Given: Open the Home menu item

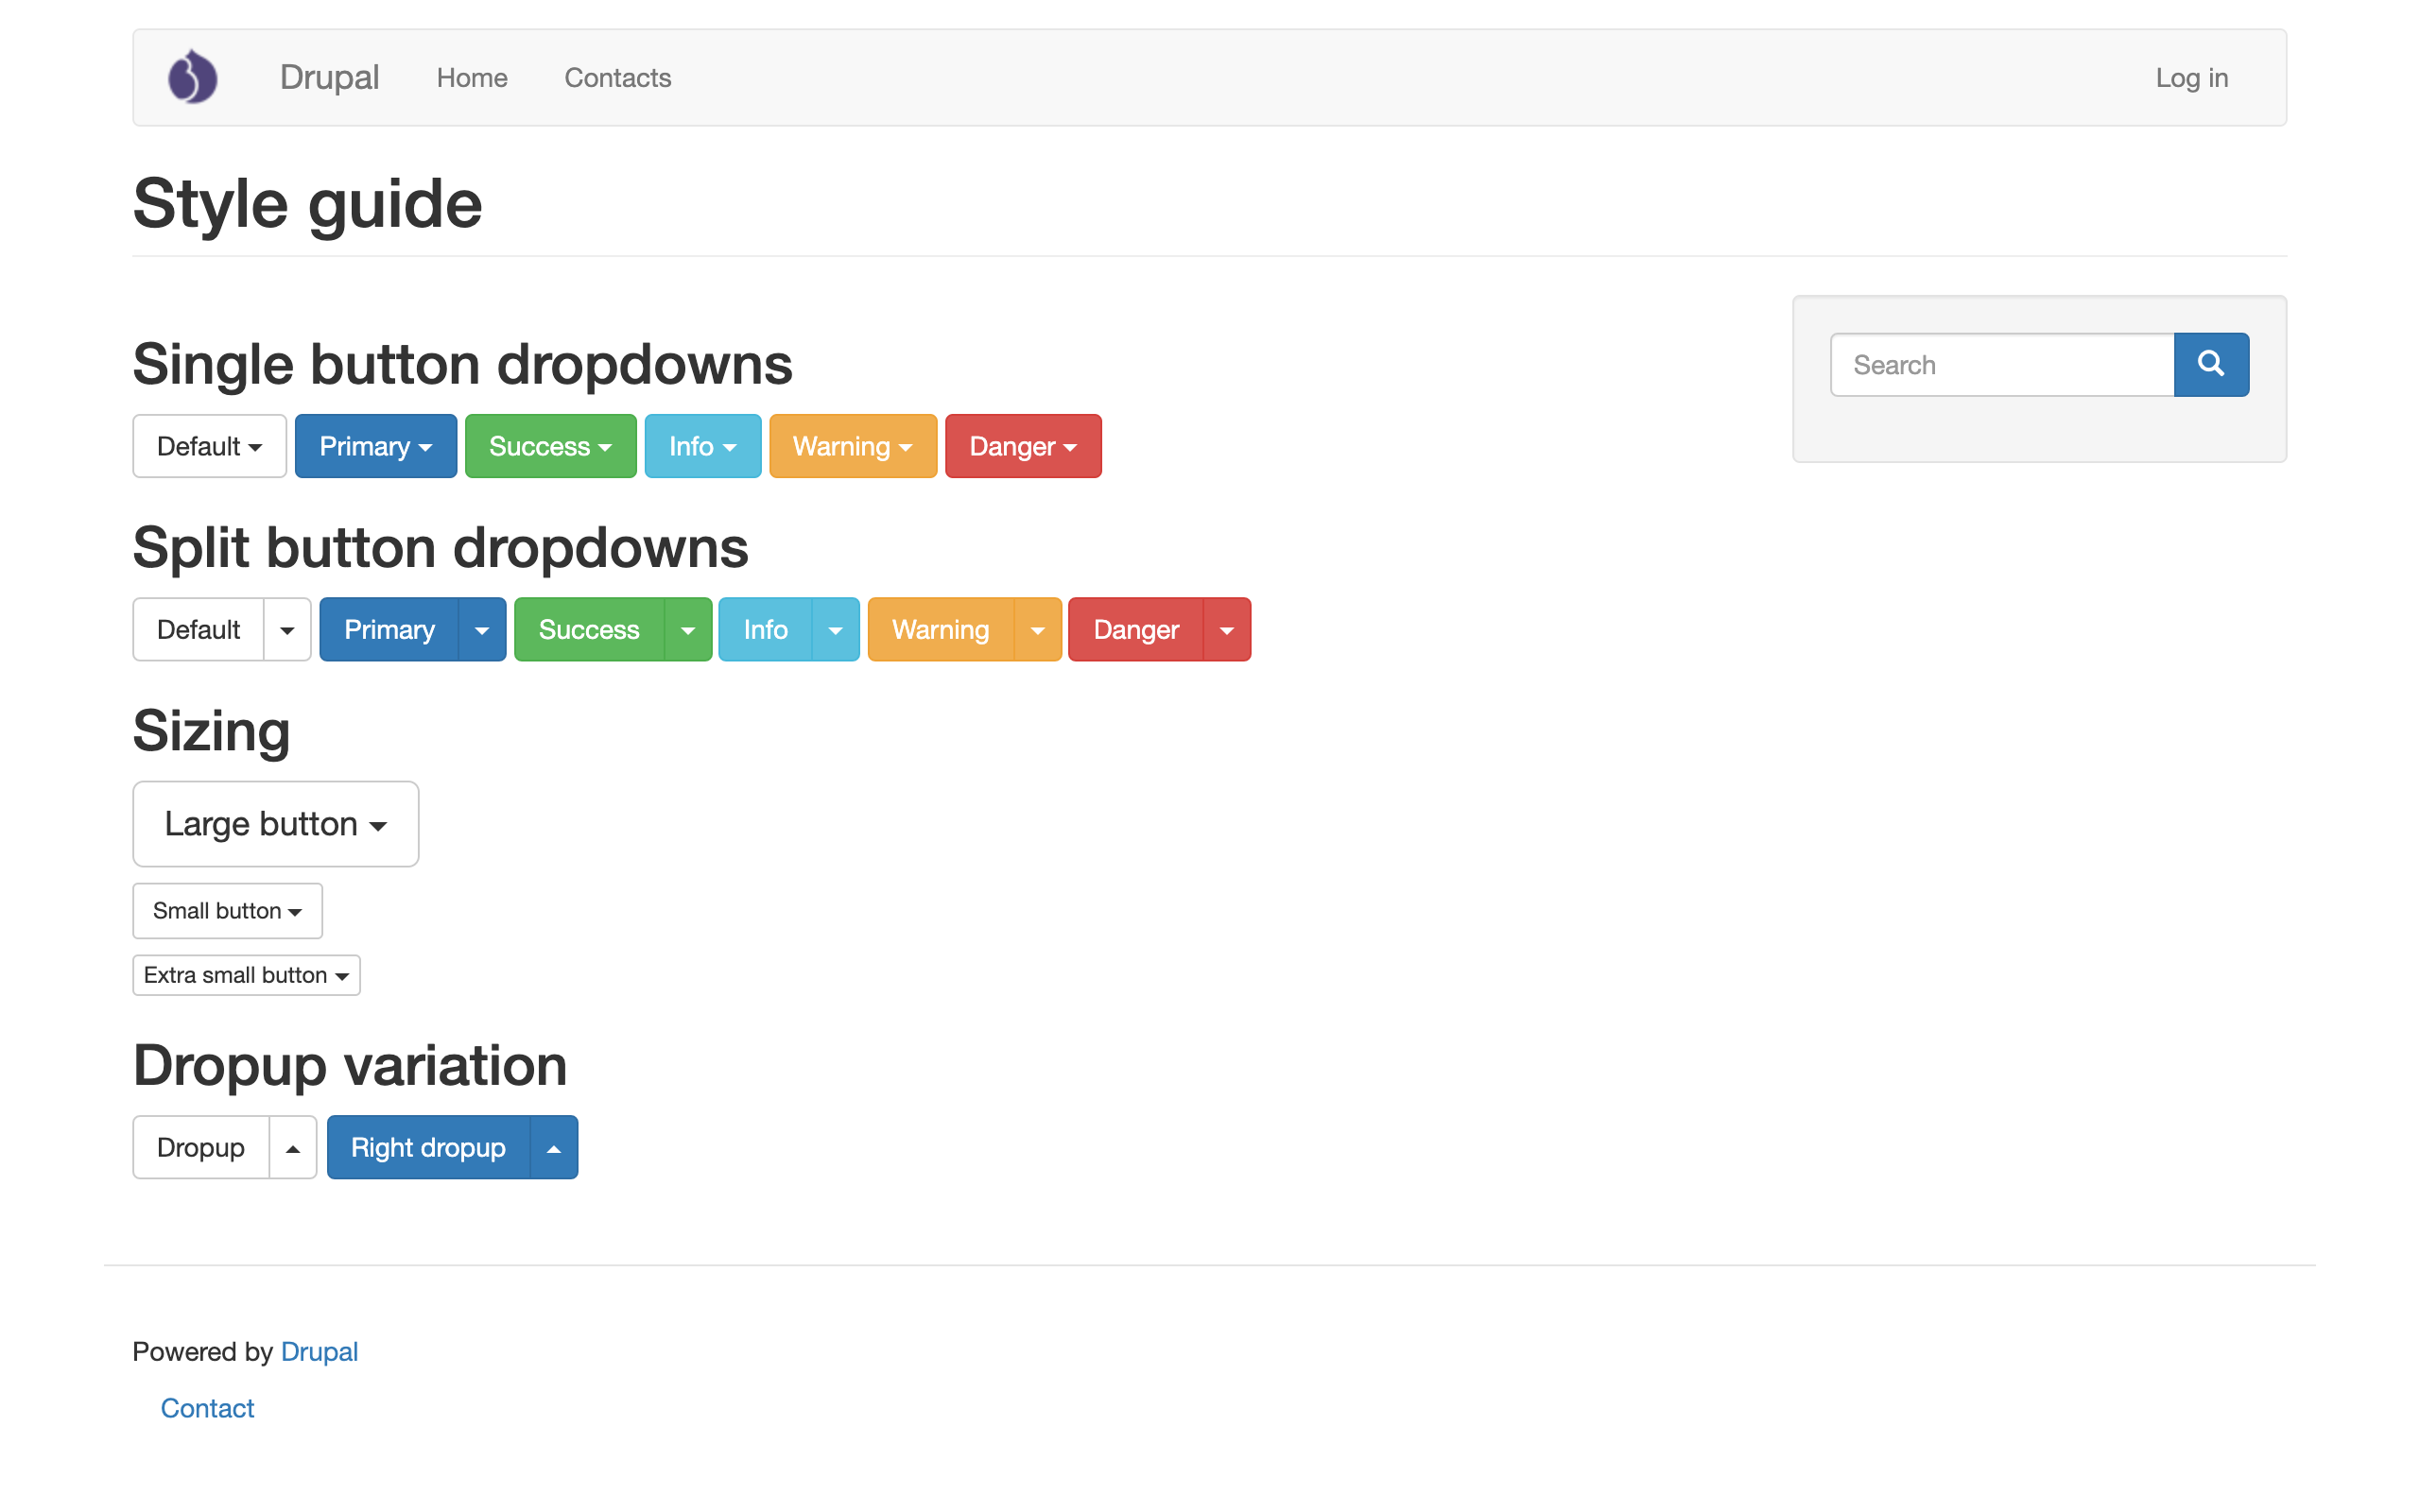Looking at the screenshot, I should coord(472,77).
